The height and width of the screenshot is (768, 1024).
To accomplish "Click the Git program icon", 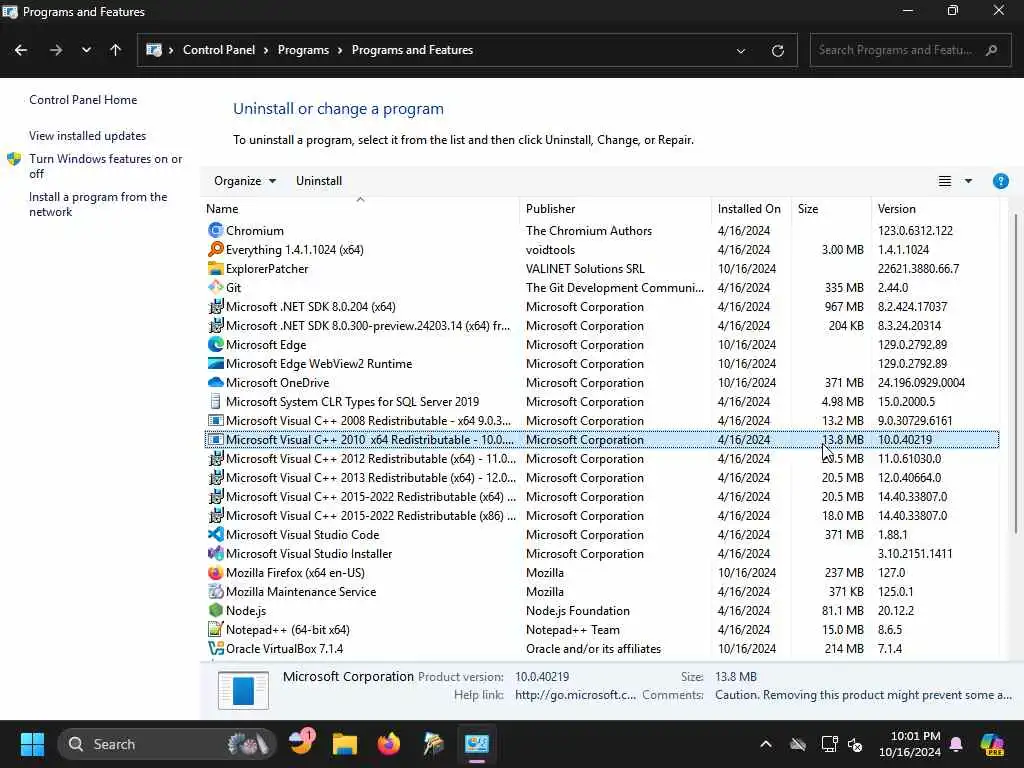I will pyautogui.click(x=216, y=287).
